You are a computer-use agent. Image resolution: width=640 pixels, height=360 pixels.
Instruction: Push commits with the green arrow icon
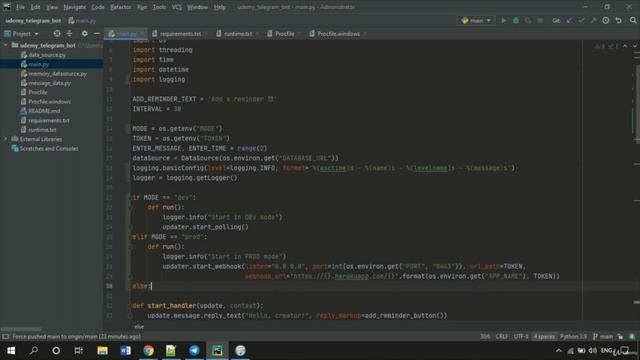(x=593, y=20)
